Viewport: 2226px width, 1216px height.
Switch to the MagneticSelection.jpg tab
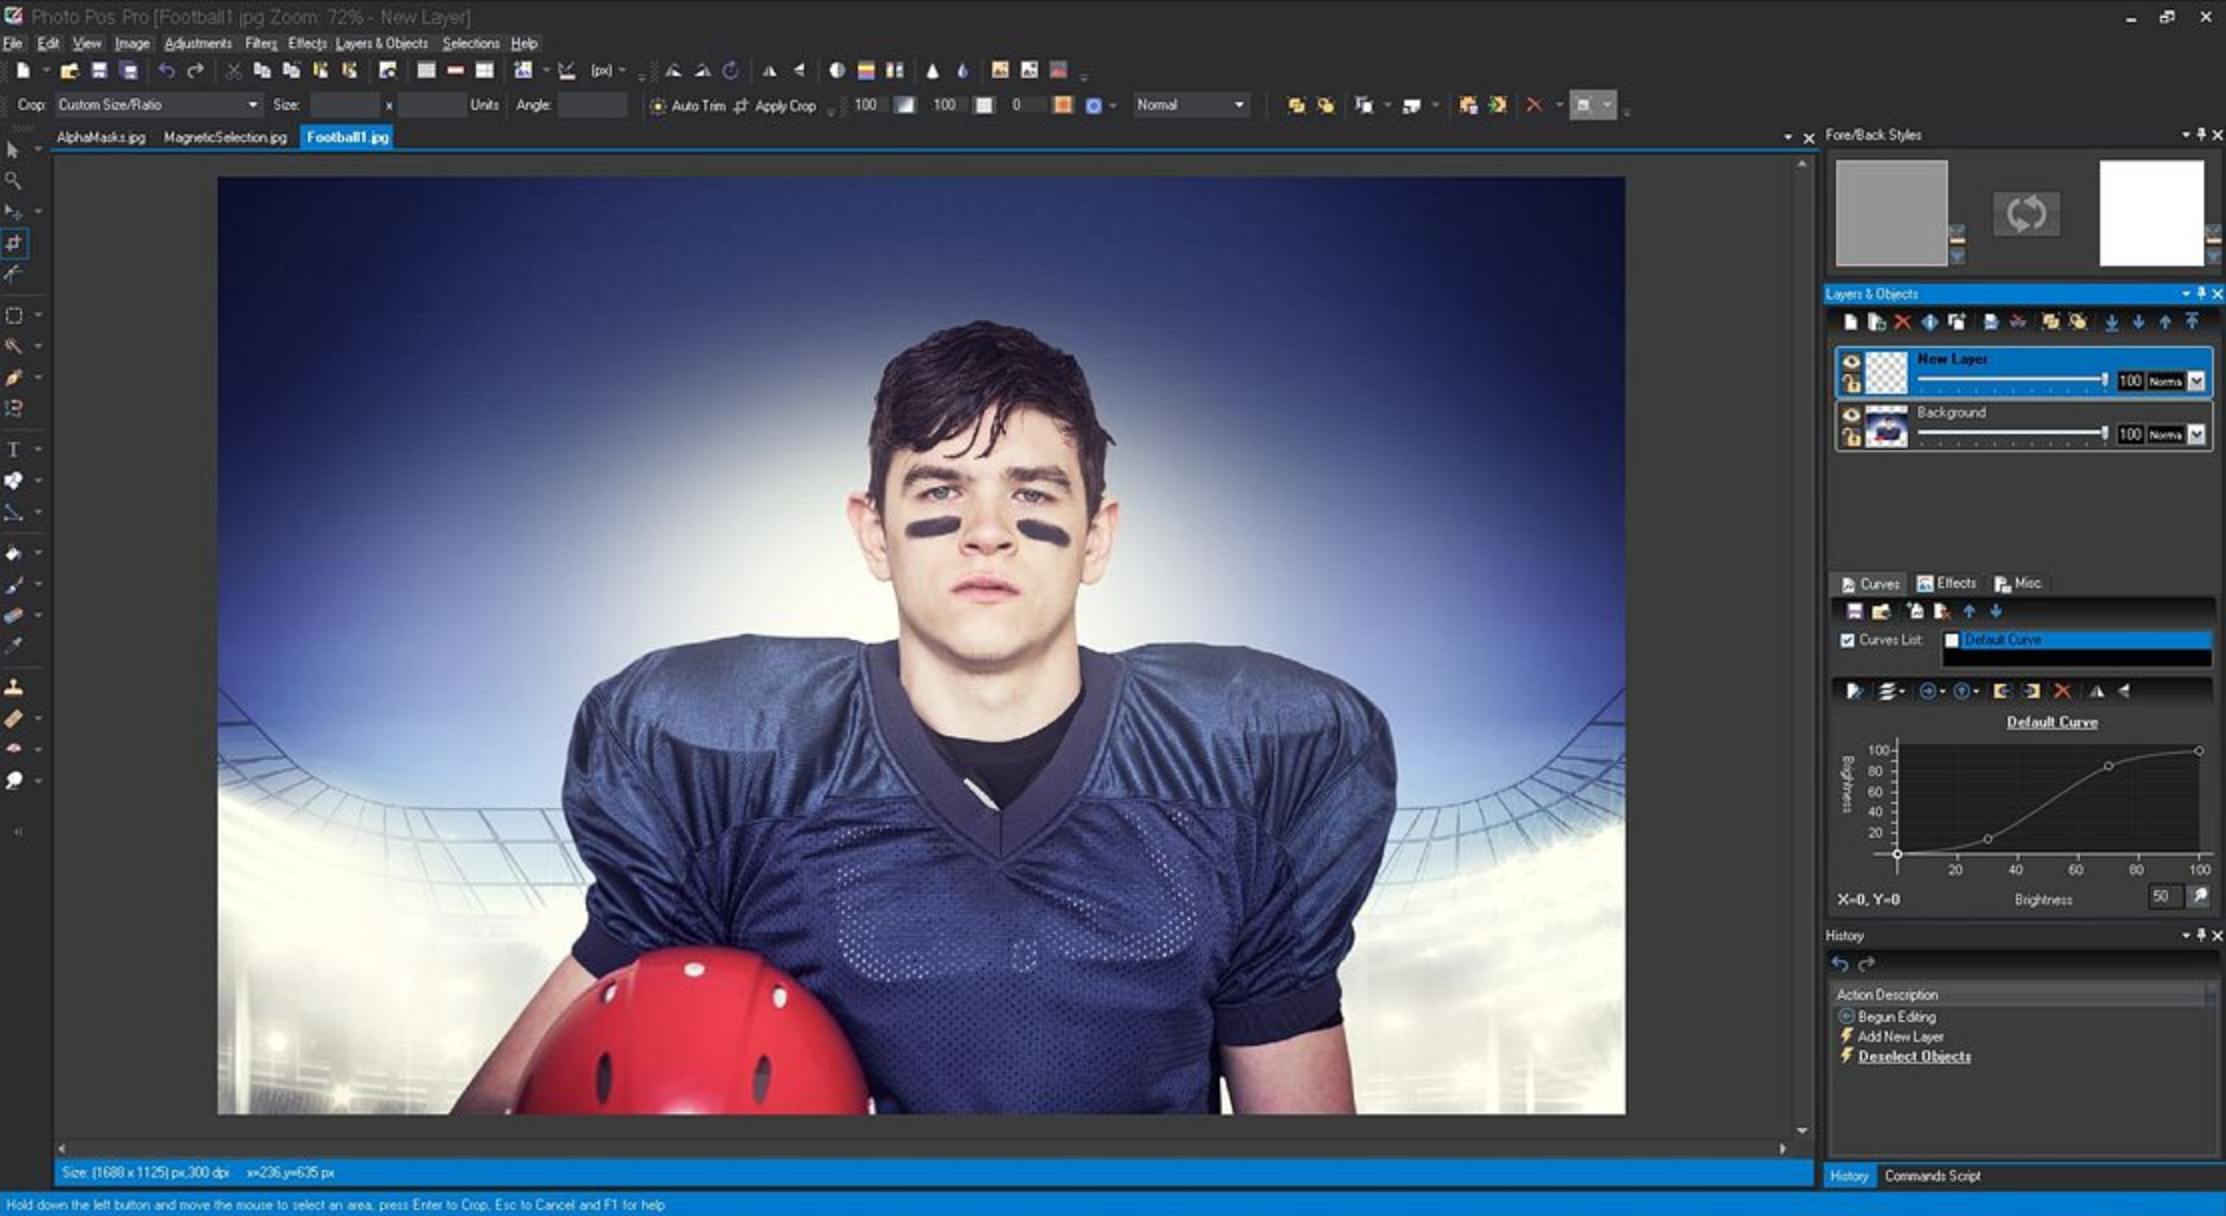click(224, 137)
